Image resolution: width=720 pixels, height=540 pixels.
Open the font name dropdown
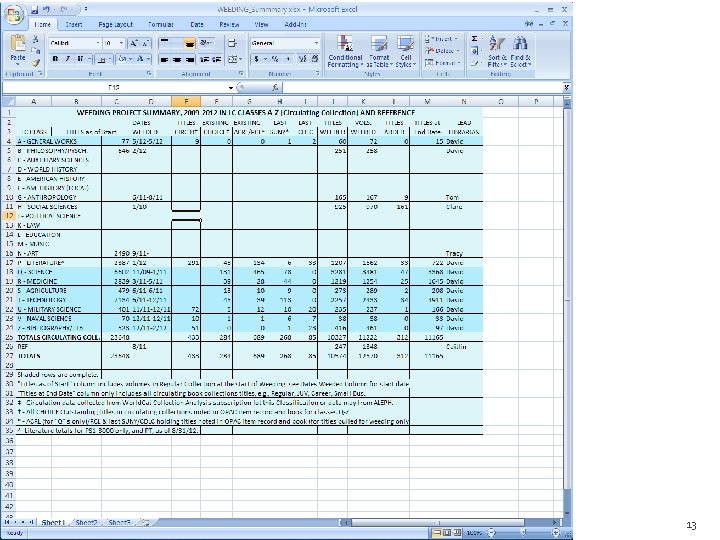click(98, 43)
